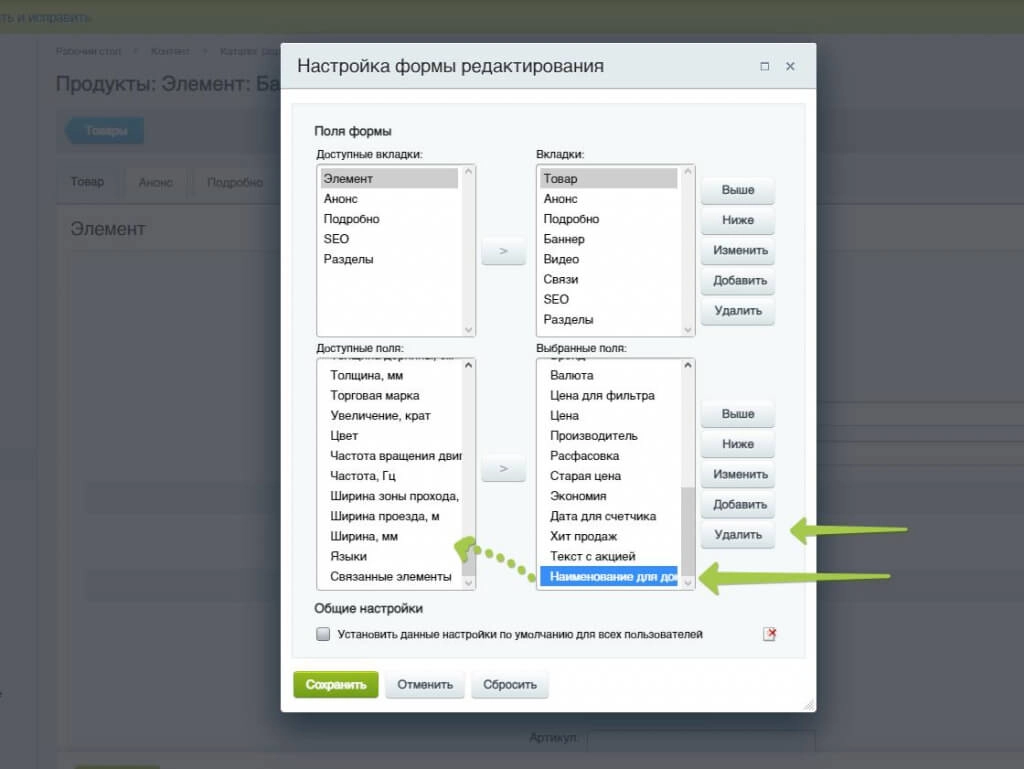Click Удалить button for tabs
This screenshot has height=769, width=1024.
738,311
